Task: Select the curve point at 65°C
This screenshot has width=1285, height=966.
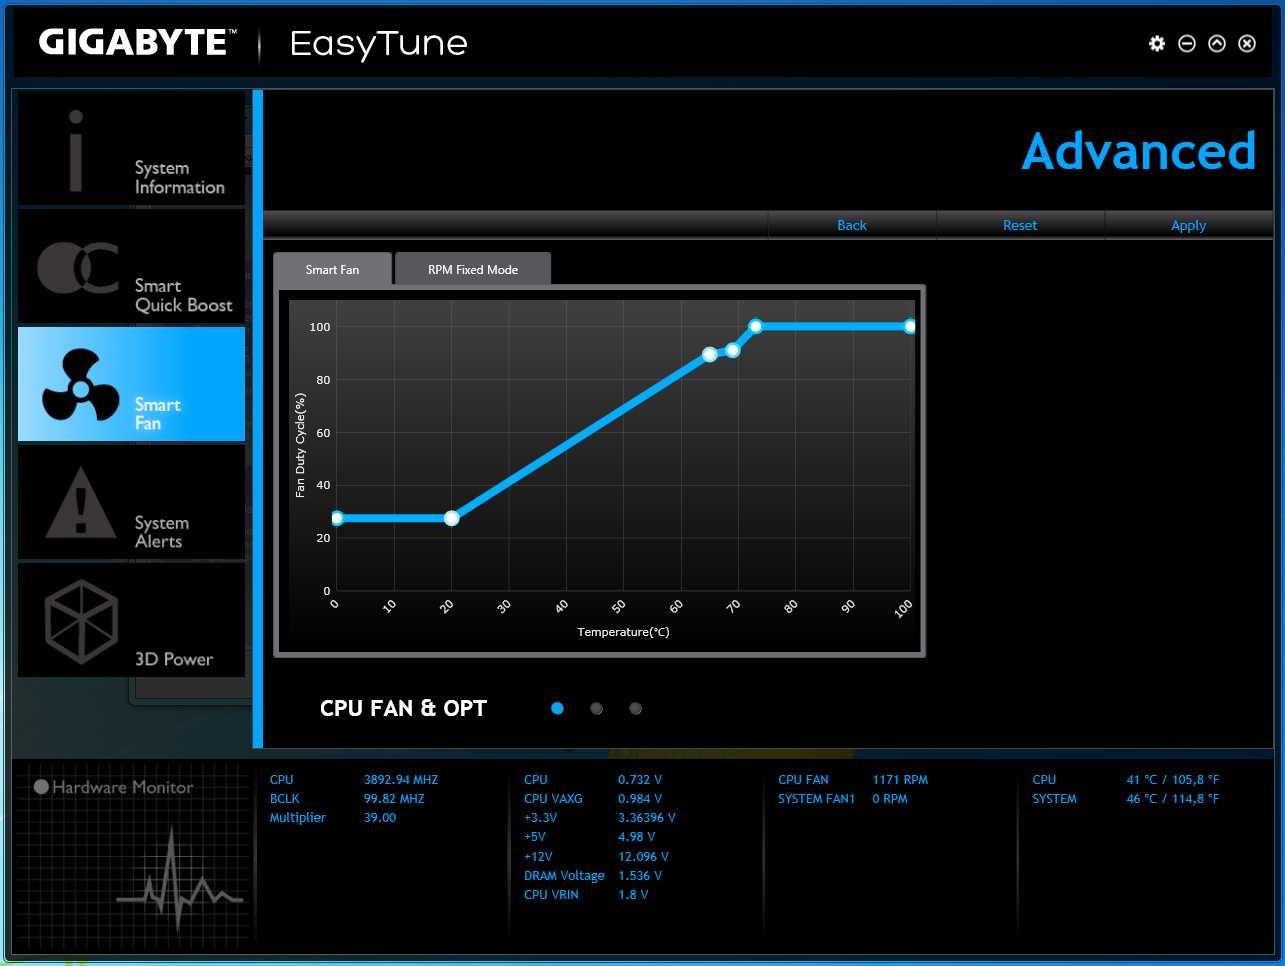Action: tap(709, 354)
